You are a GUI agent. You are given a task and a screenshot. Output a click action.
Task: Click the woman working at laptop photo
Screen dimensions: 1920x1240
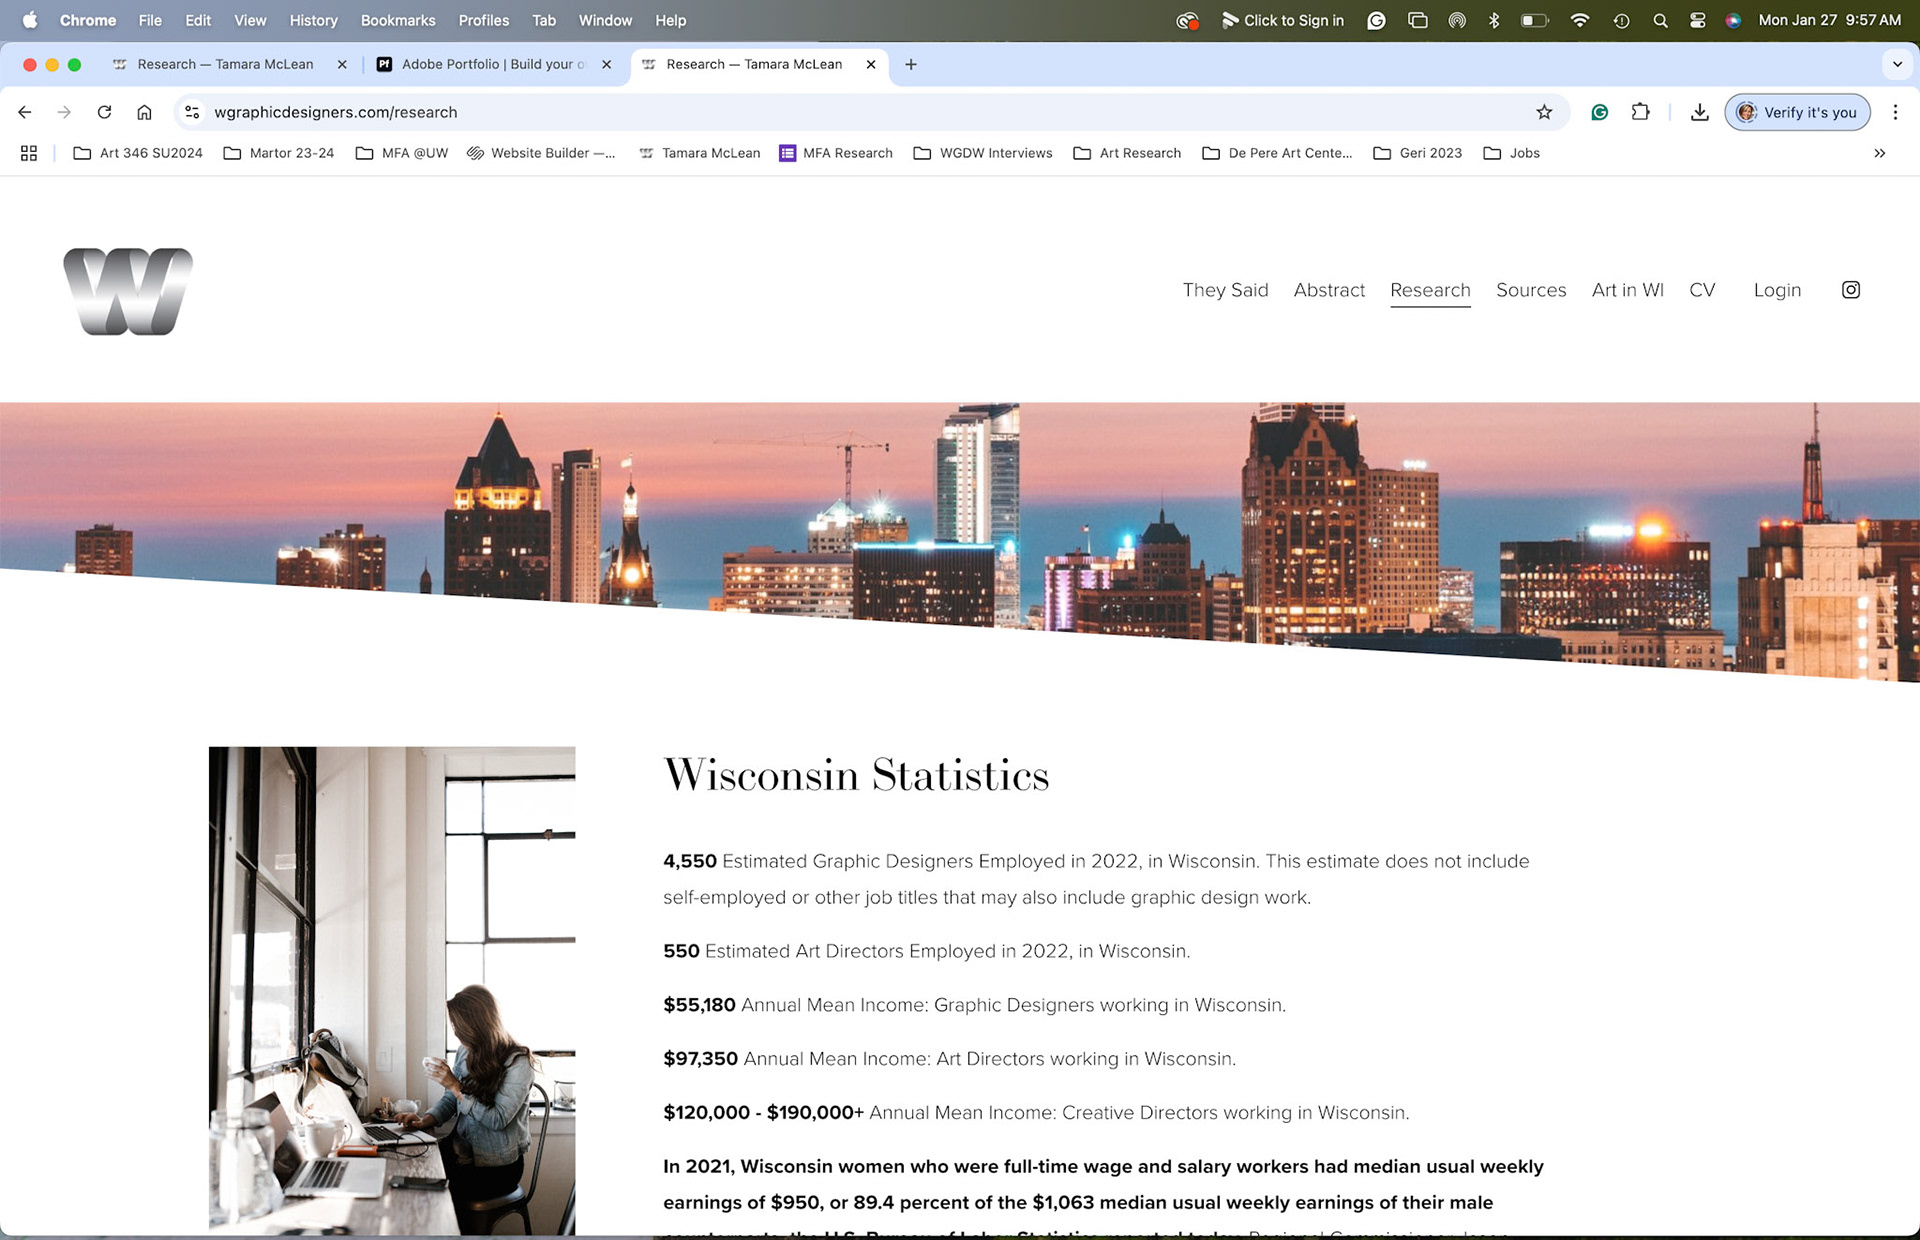point(392,990)
